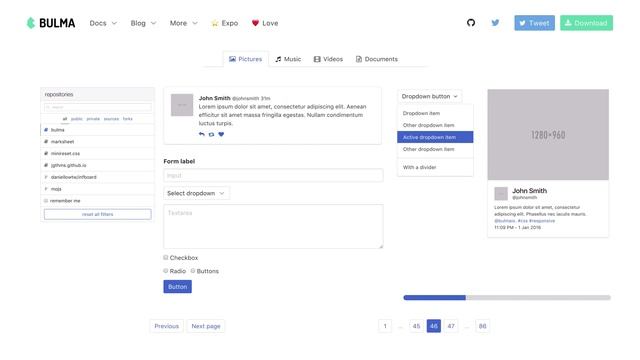The height and width of the screenshot is (360, 640).
Task: Go to page 45
Action: 416,326
